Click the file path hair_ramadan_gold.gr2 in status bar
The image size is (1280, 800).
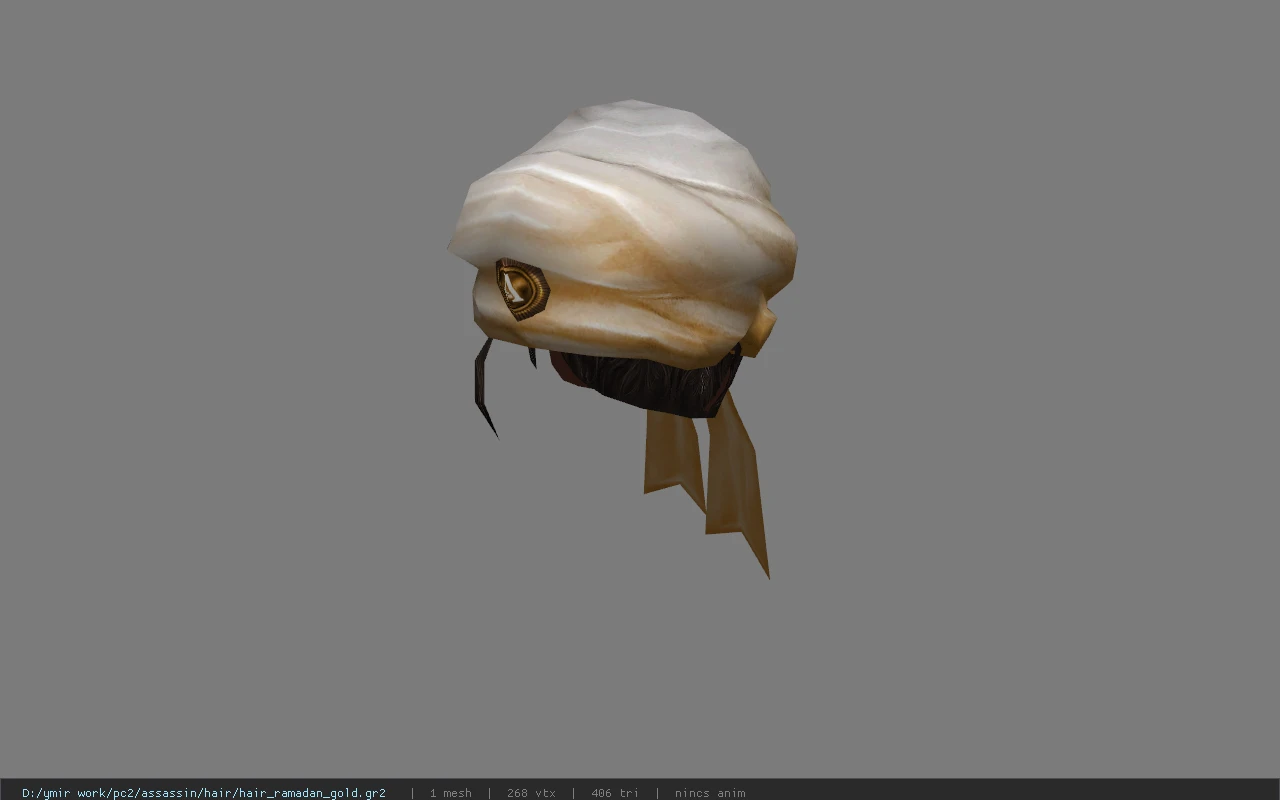point(204,793)
